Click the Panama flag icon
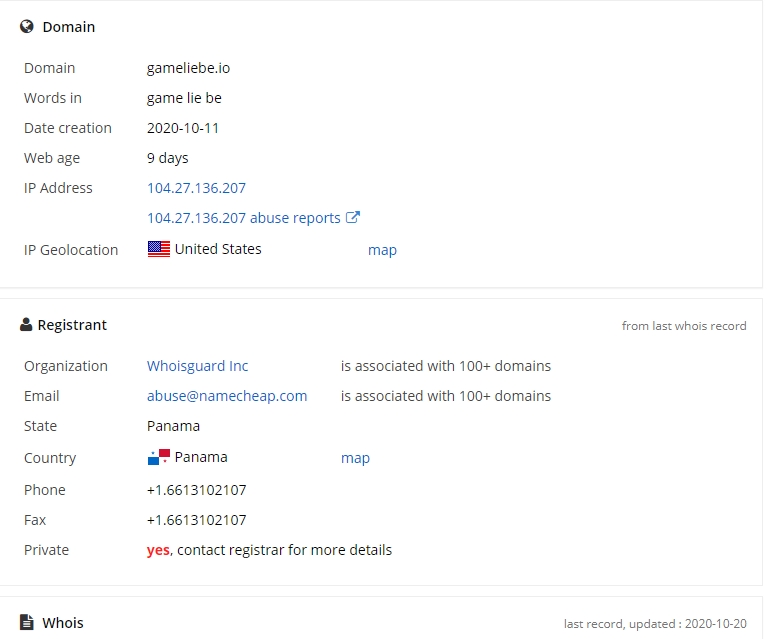The width and height of the screenshot is (767, 639). click(158, 457)
